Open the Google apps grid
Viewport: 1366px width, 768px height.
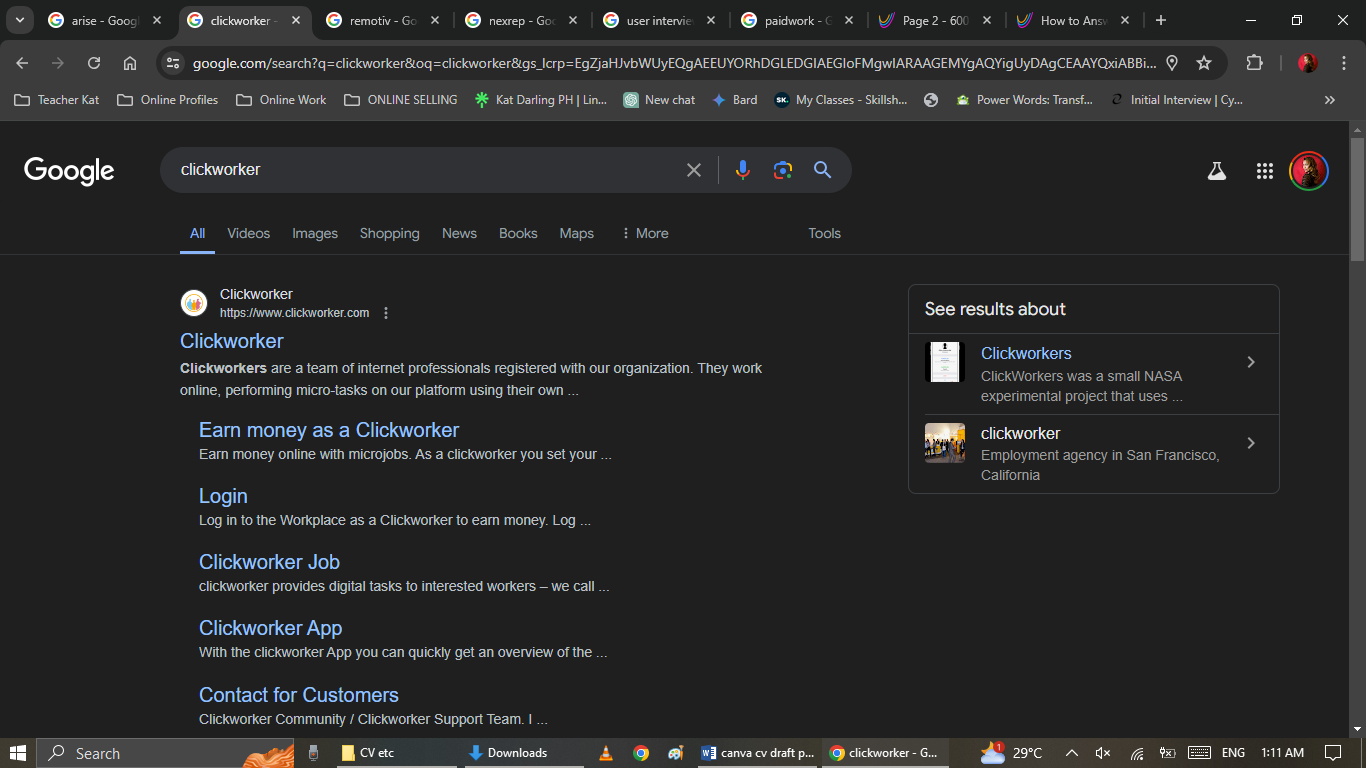coord(1265,171)
